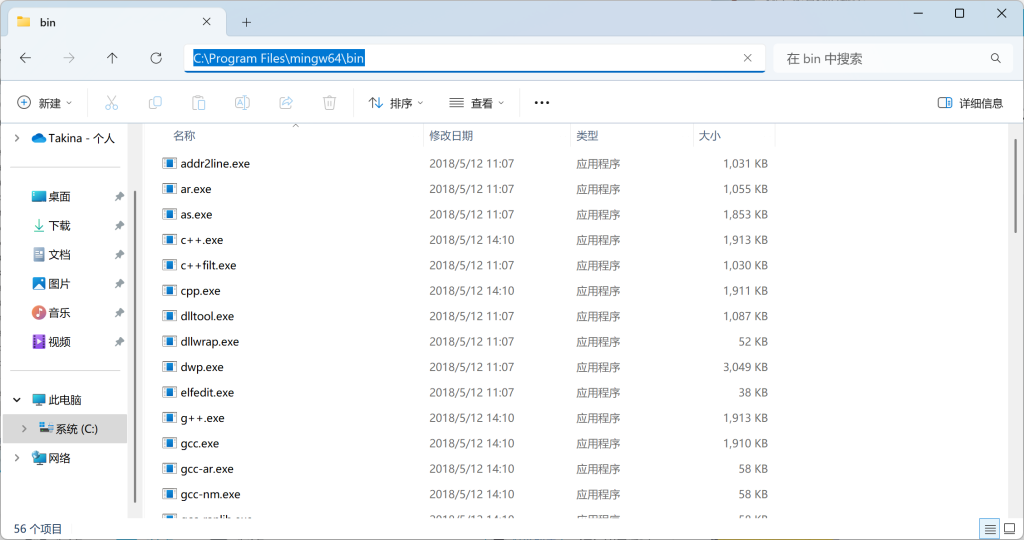Collapse the 此电脑 tree node
This screenshot has width=1024, height=540.
tap(16, 400)
